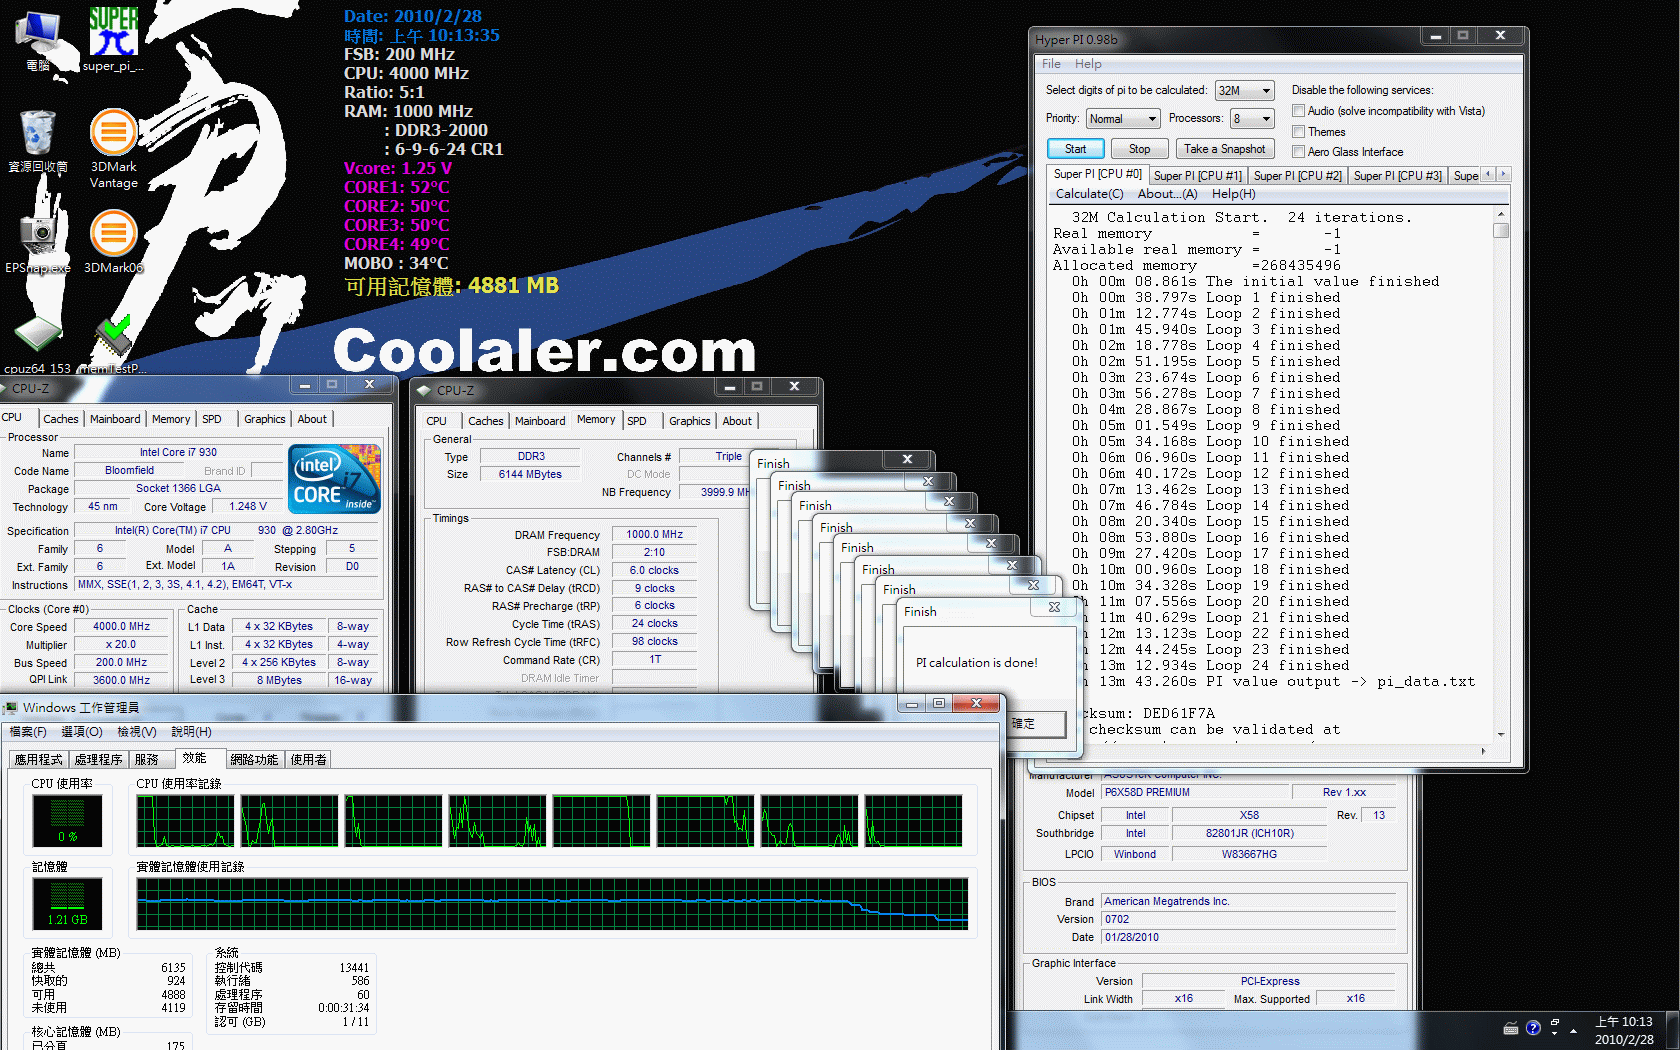Click the language bar help icon in taskbar

click(1533, 1028)
